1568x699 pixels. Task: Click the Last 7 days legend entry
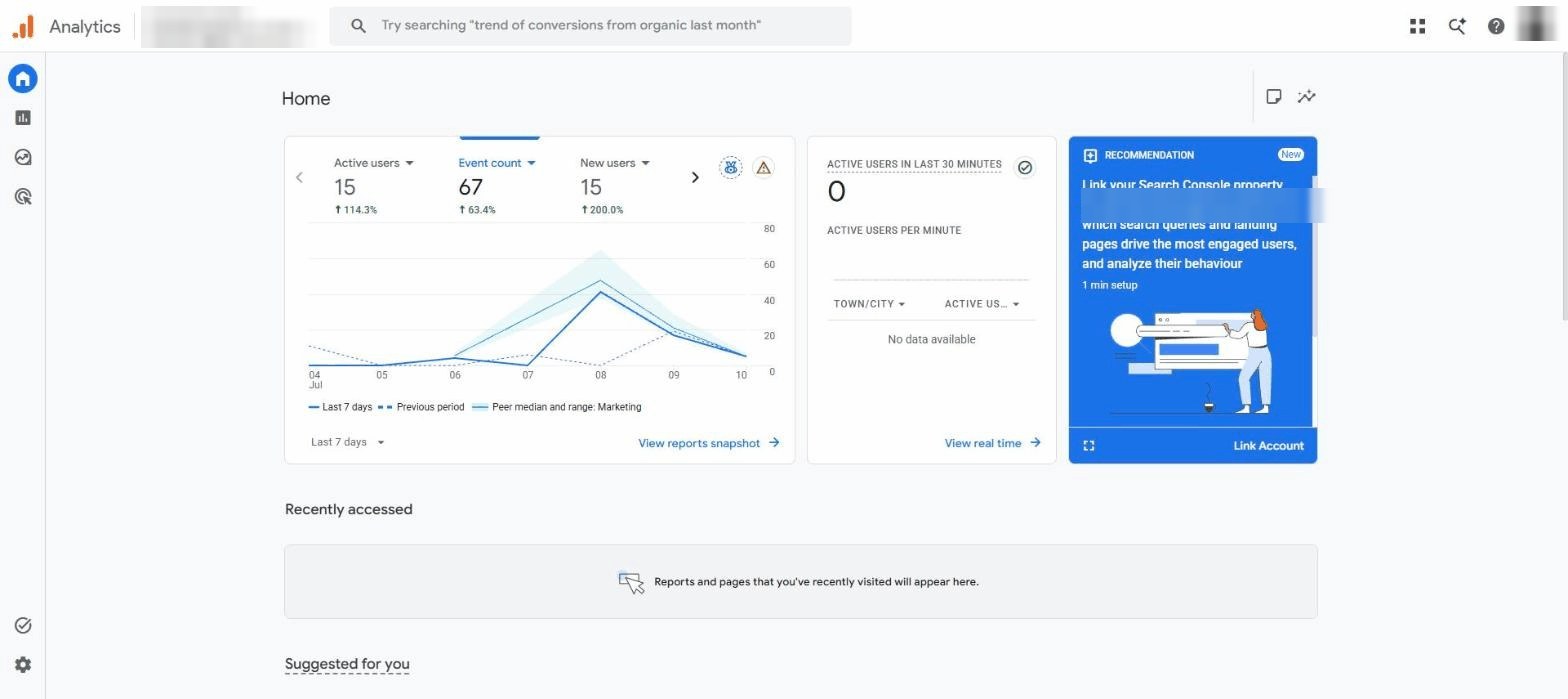(x=341, y=407)
